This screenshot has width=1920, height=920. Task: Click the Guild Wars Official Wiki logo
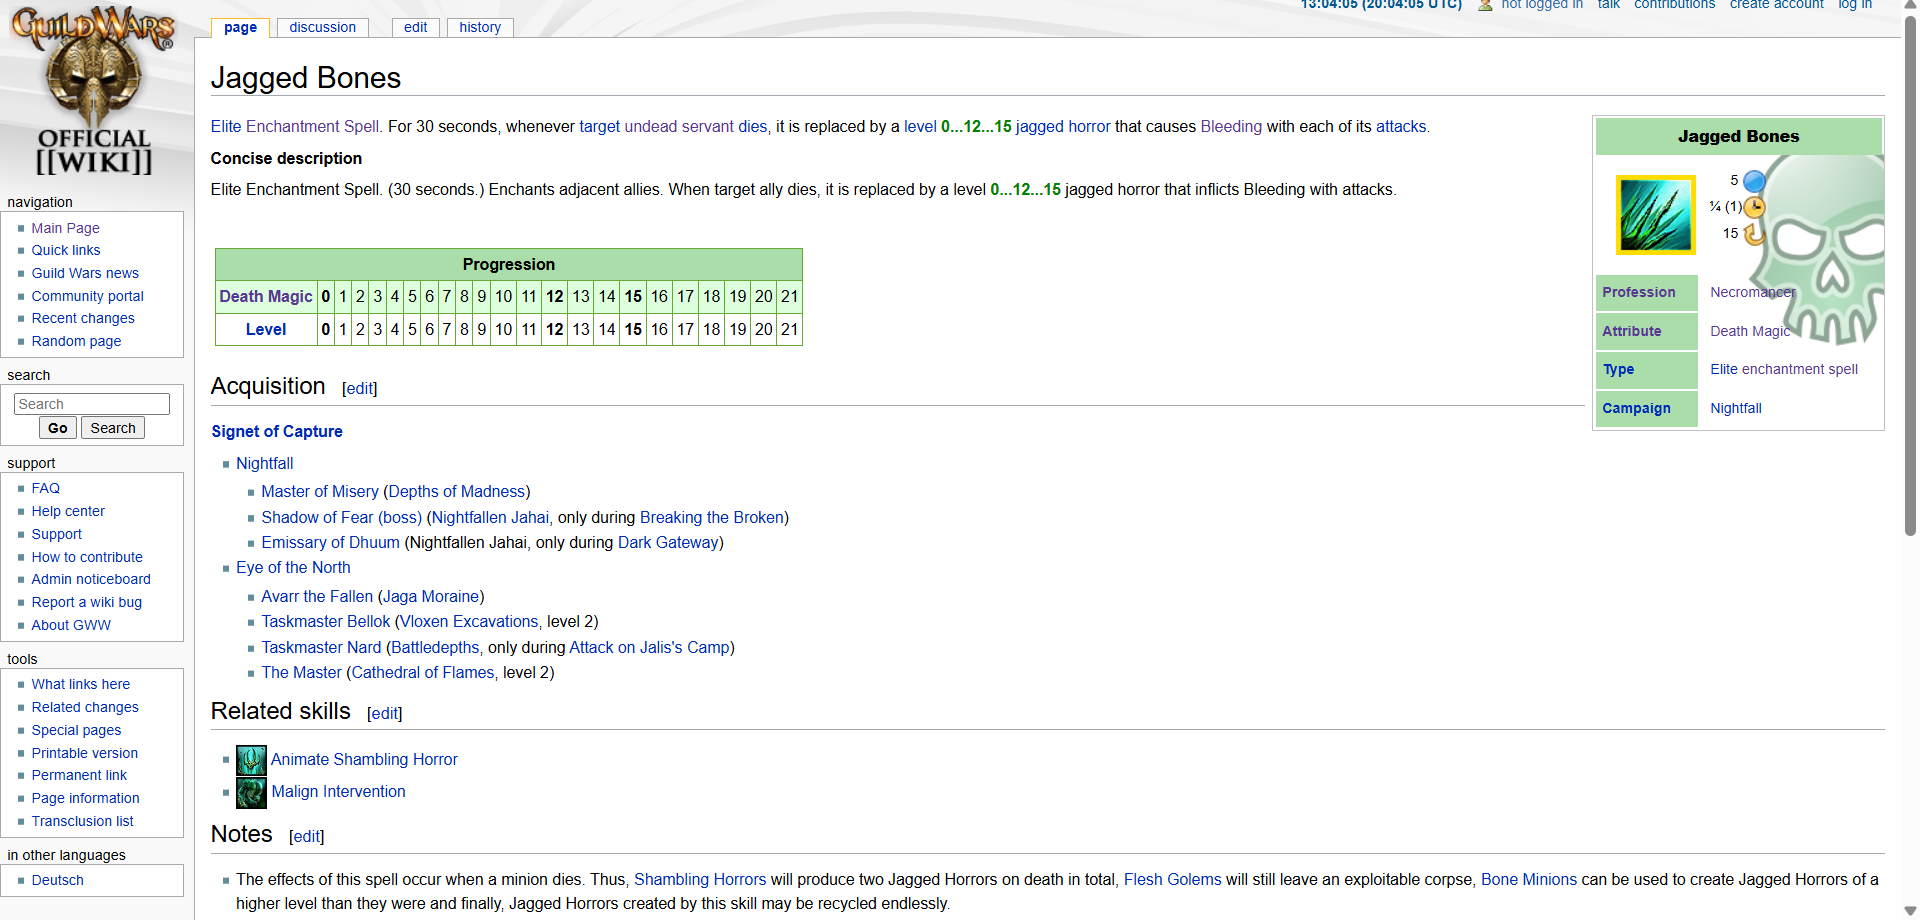(x=93, y=90)
